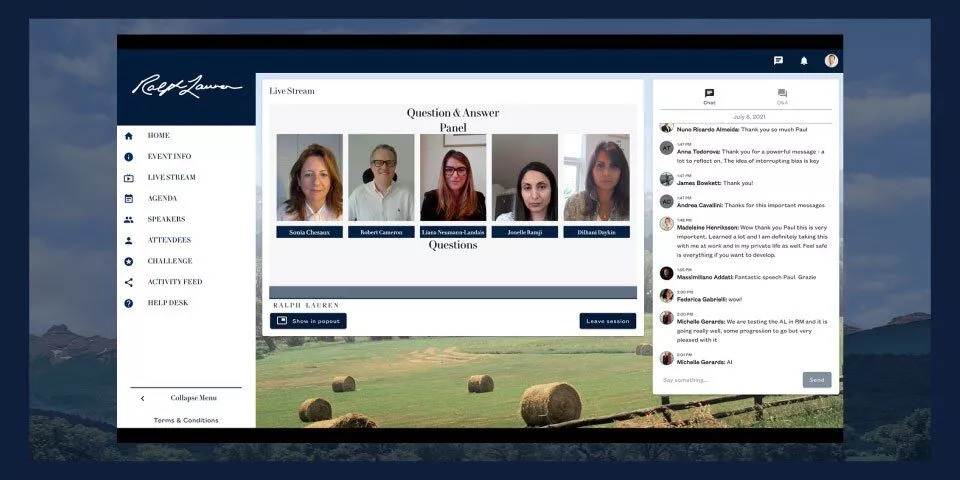The image size is (960, 480).
Task: Select Robert Cameron video thumbnail
Action: 381,178
